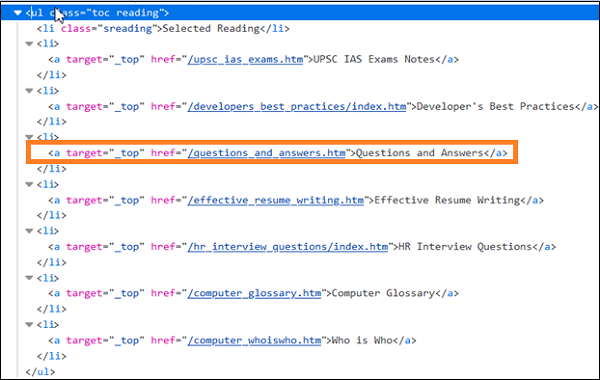Viewport: 600px width, 380px height.
Task: Click the 'HR Interview Questions' anchor text
Action: coord(465,247)
